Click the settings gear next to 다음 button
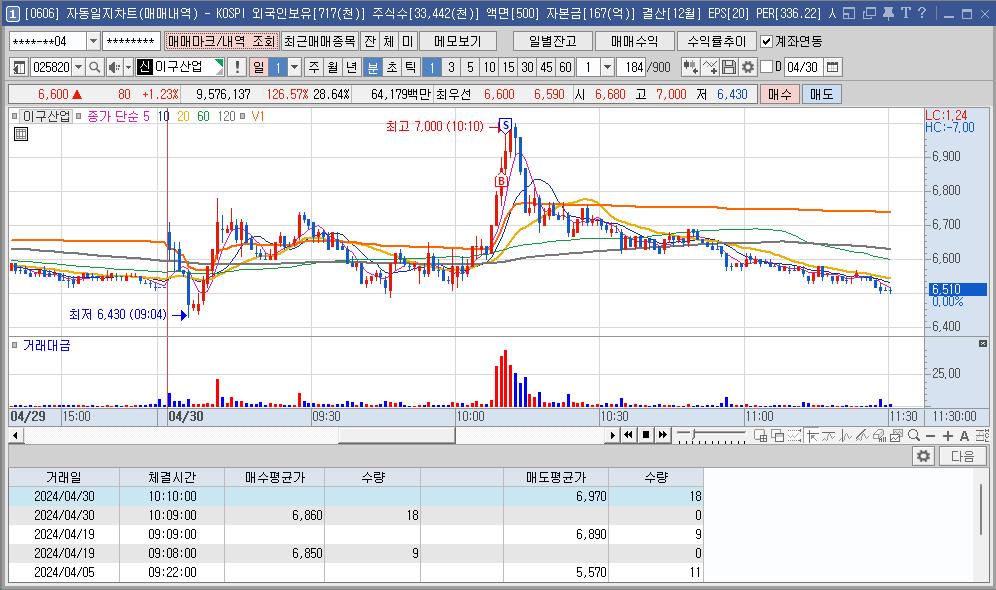The height and width of the screenshot is (590, 996). tap(923, 456)
